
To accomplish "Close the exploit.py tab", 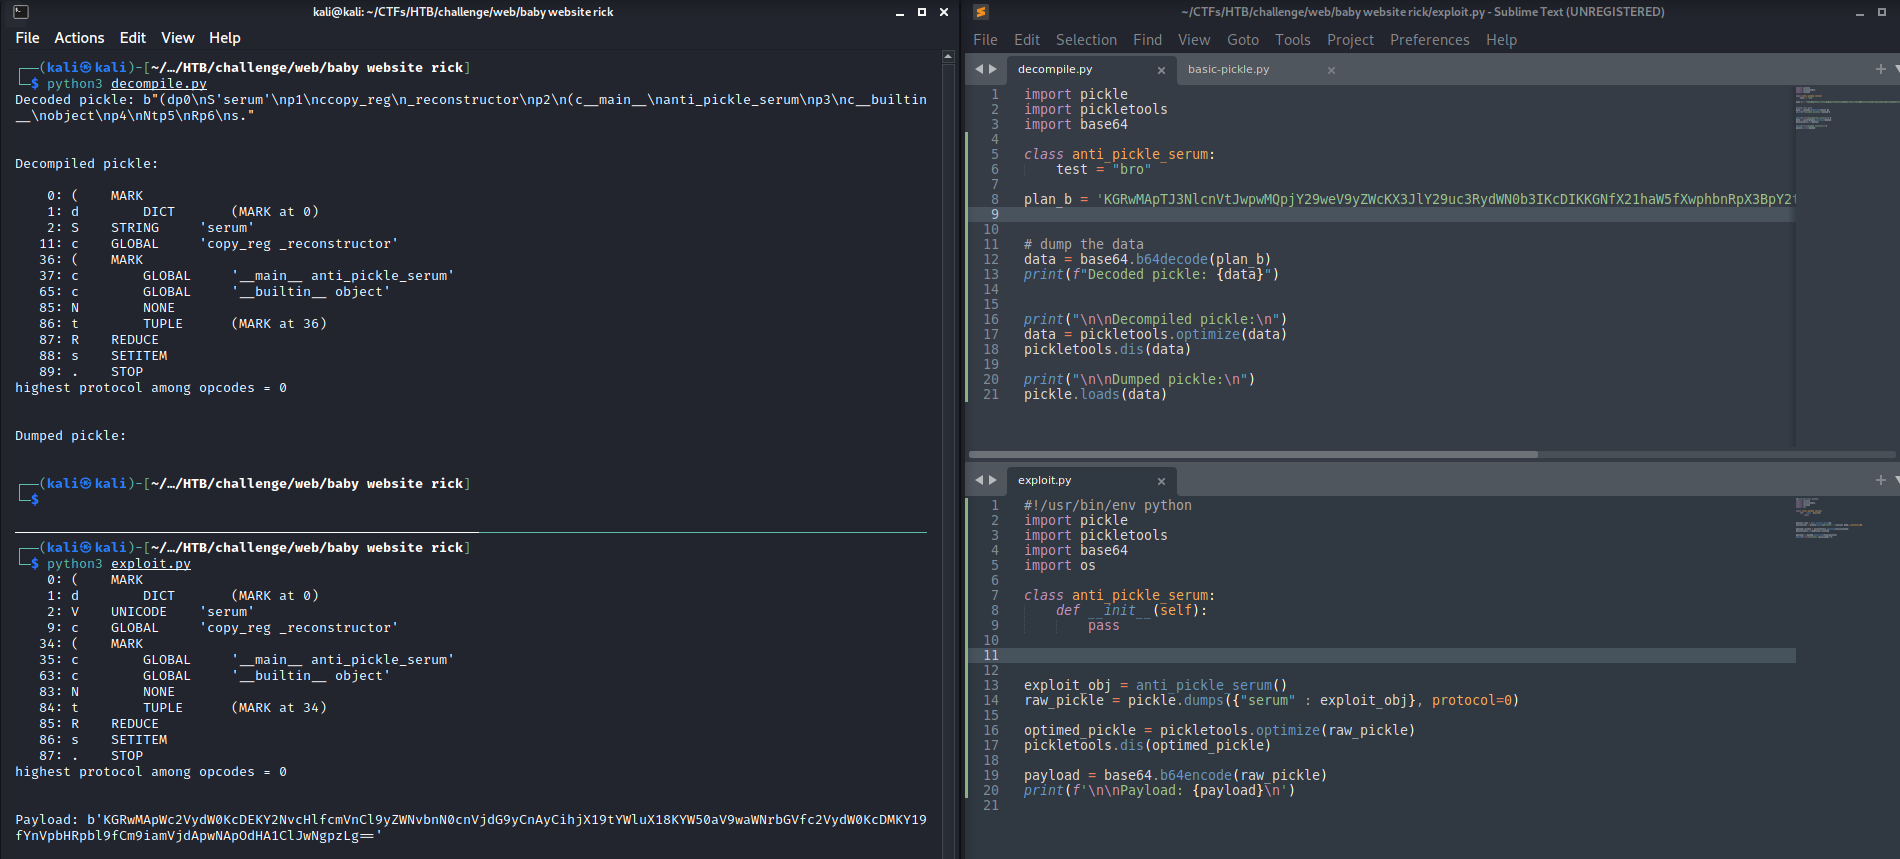I will point(1161,481).
